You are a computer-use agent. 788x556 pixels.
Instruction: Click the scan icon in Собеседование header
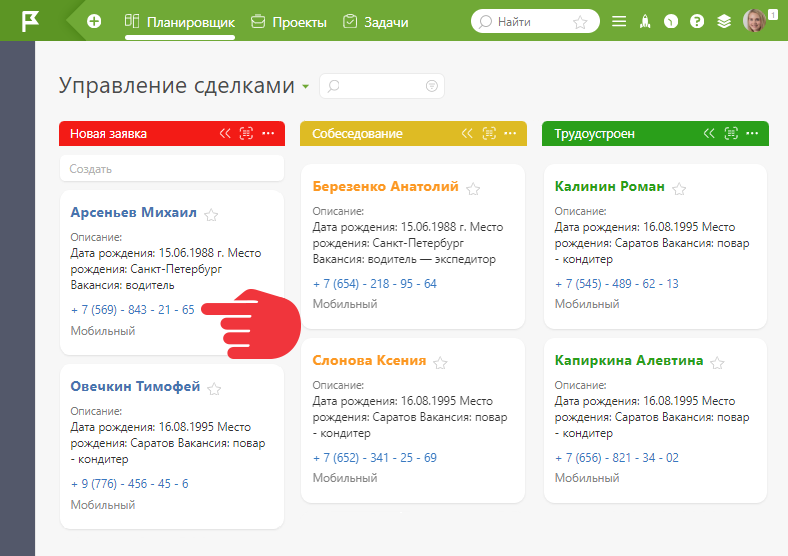click(x=489, y=133)
